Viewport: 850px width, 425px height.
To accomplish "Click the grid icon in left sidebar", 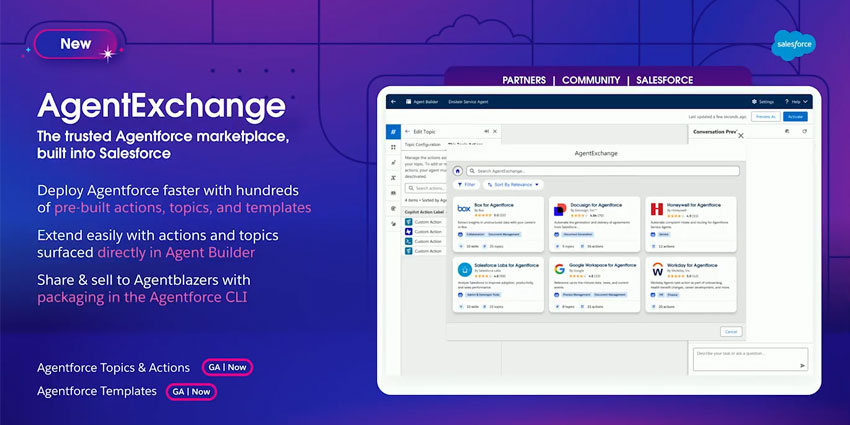I will coord(393,147).
